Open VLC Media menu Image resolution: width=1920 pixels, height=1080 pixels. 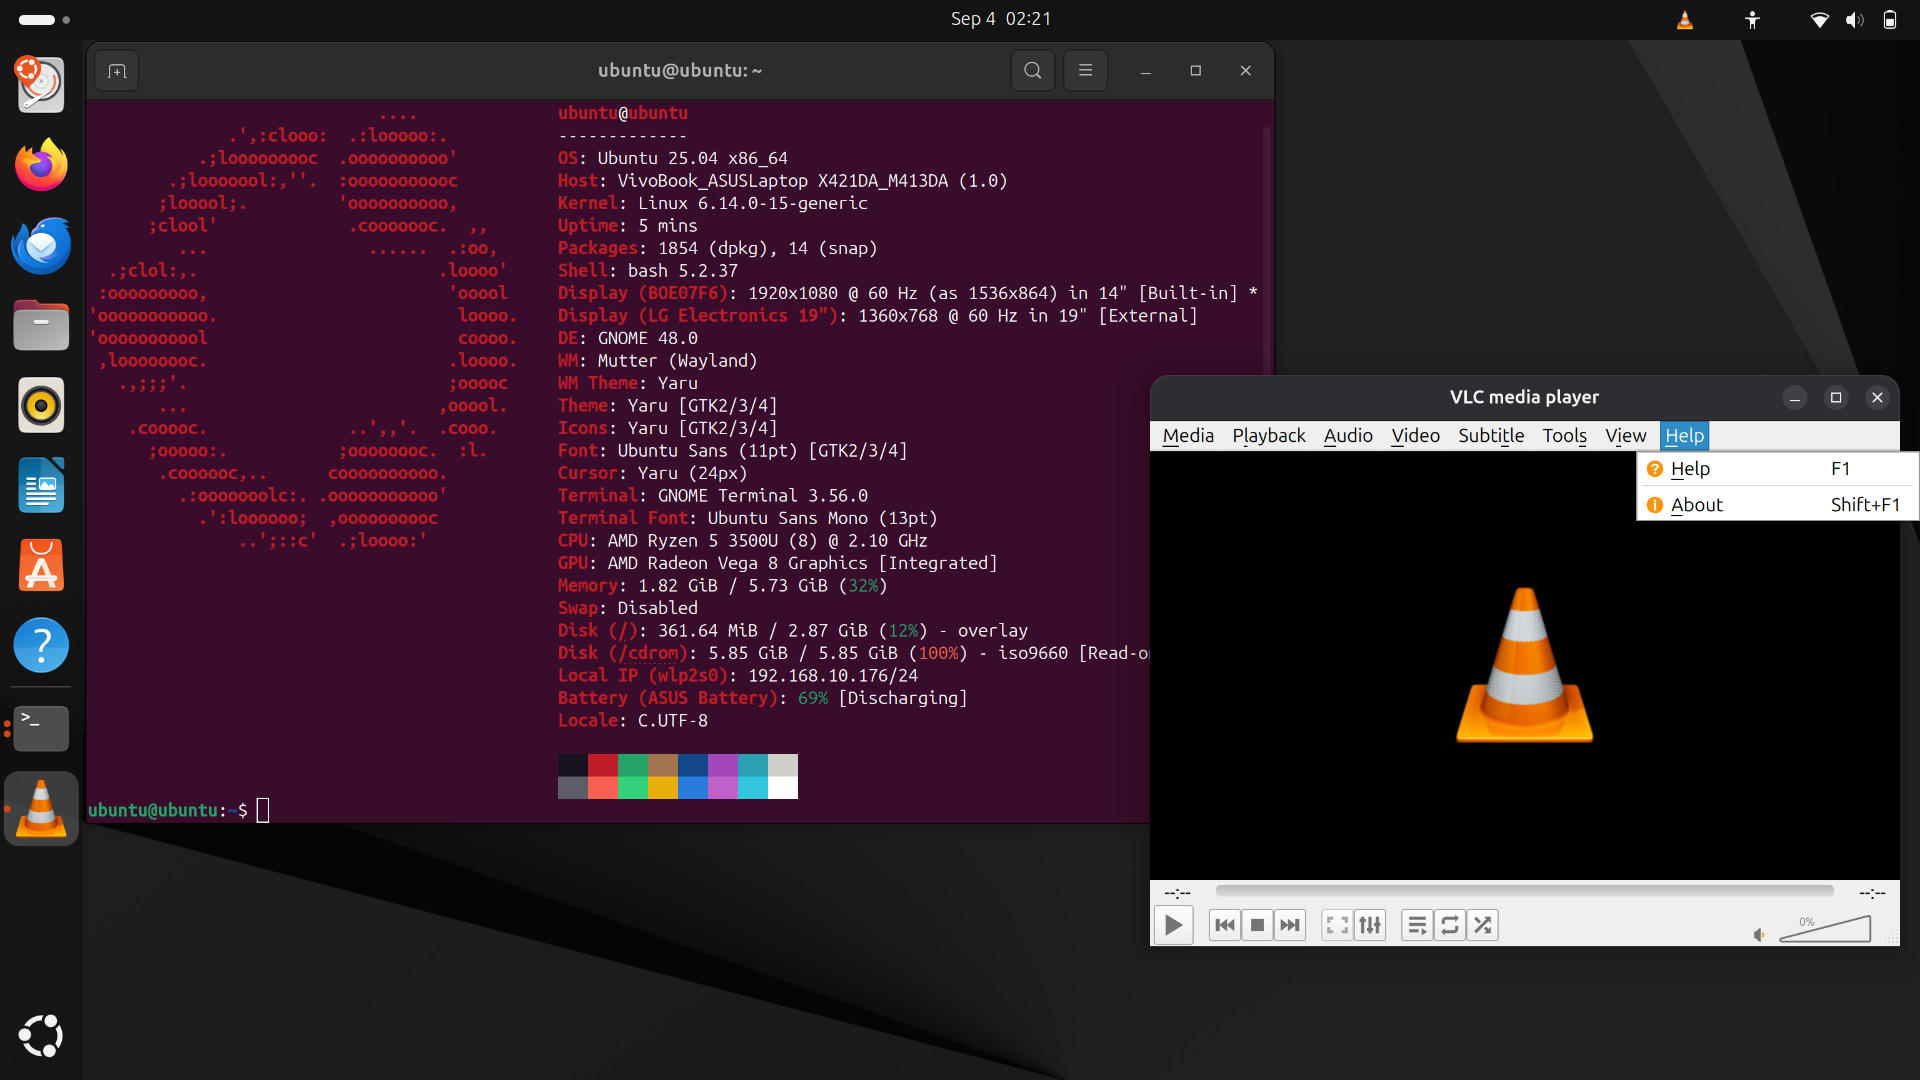1188,436
